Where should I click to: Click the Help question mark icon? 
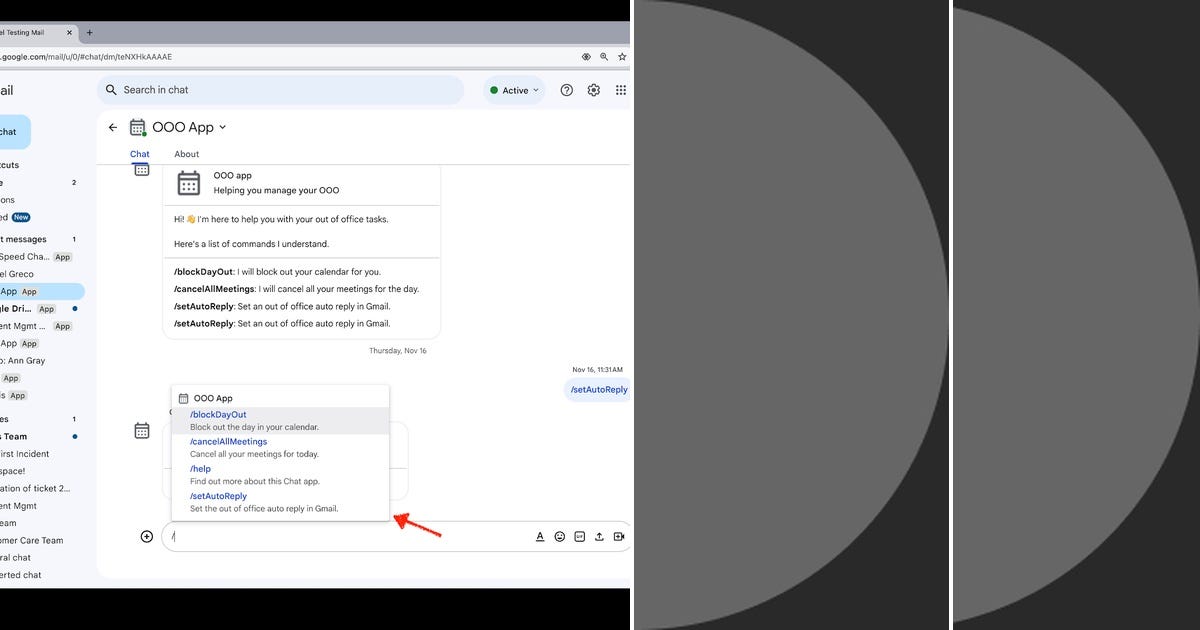pos(566,89)
